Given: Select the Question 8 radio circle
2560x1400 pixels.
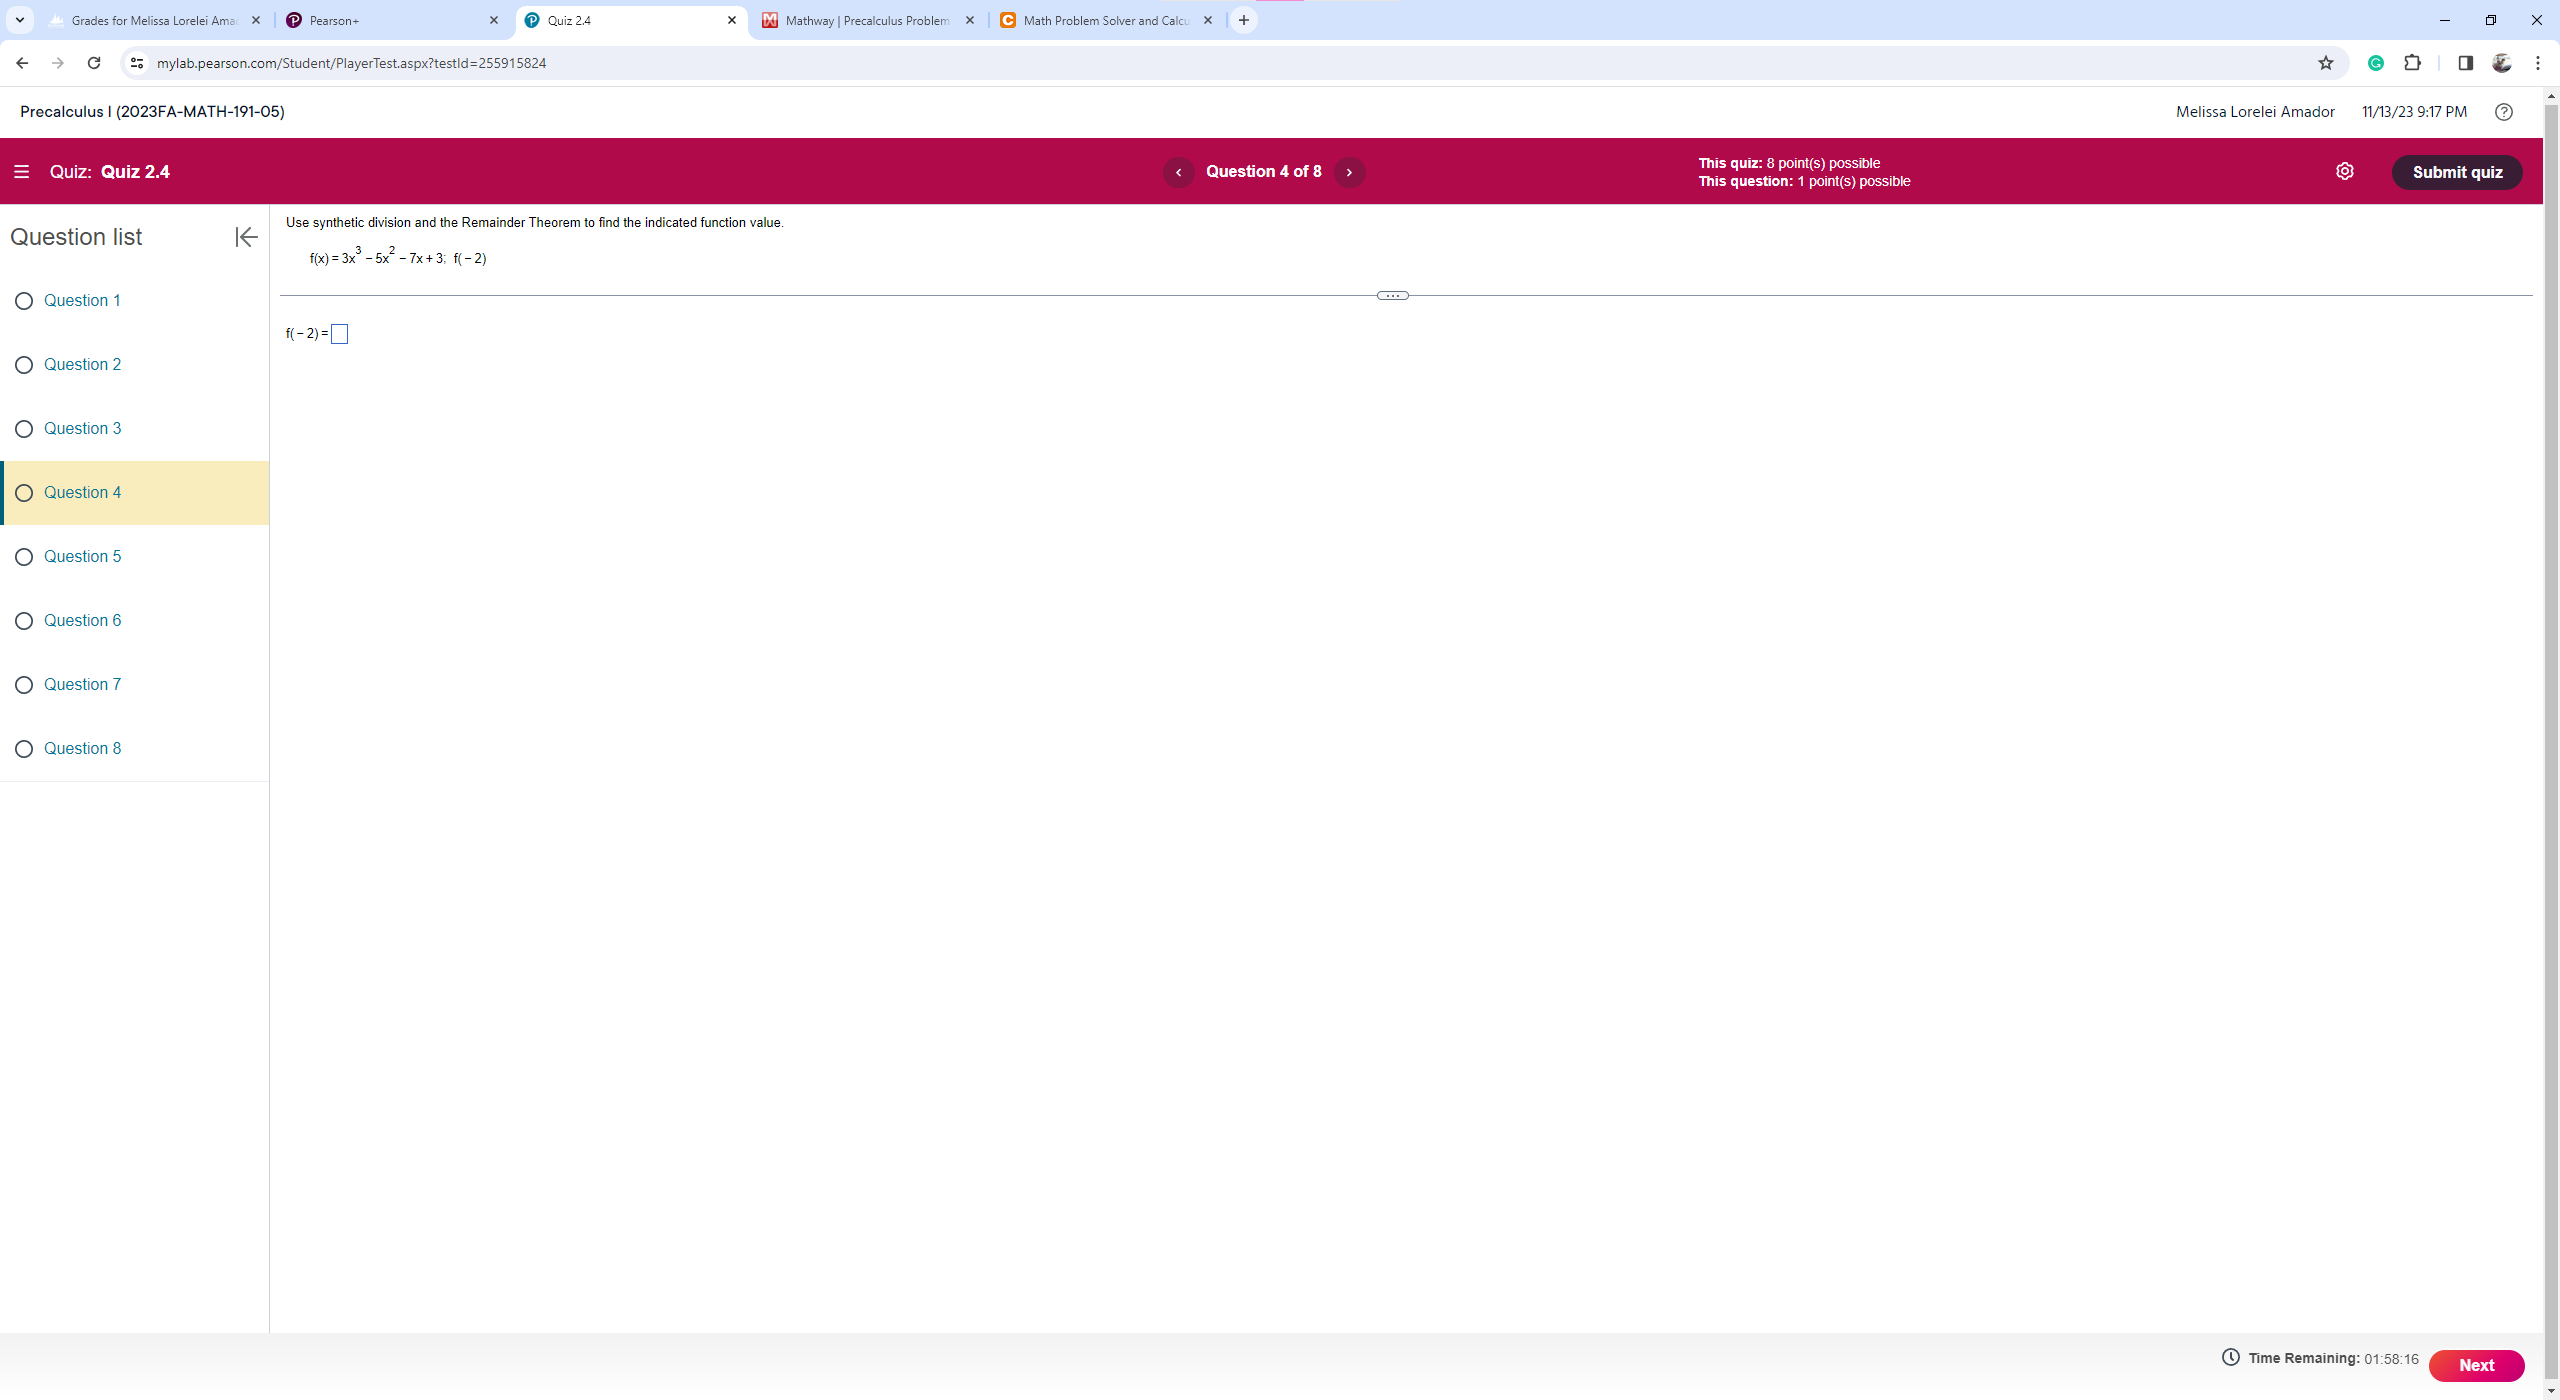Looking at the screenshot, I should click(x=24, y=749).
